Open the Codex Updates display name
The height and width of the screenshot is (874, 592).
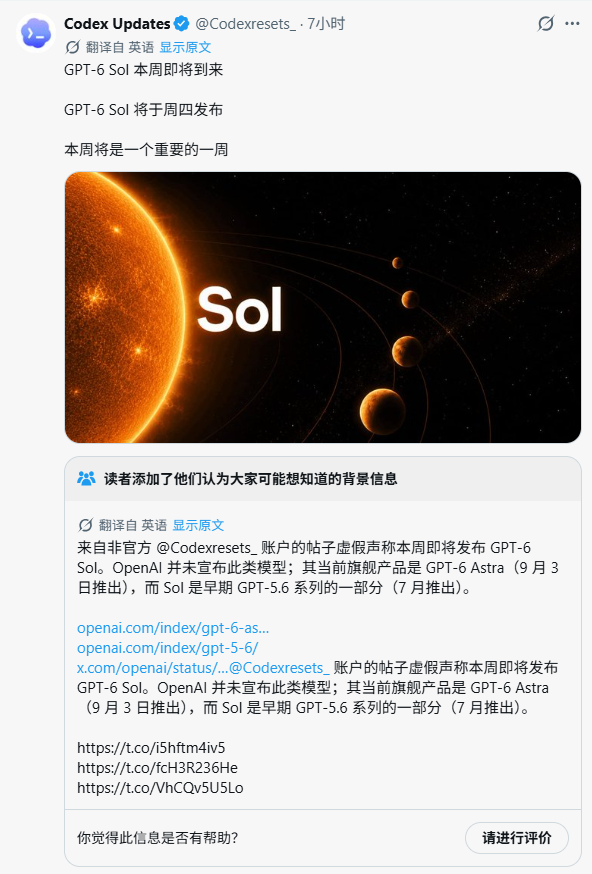(x=117, y=24)
